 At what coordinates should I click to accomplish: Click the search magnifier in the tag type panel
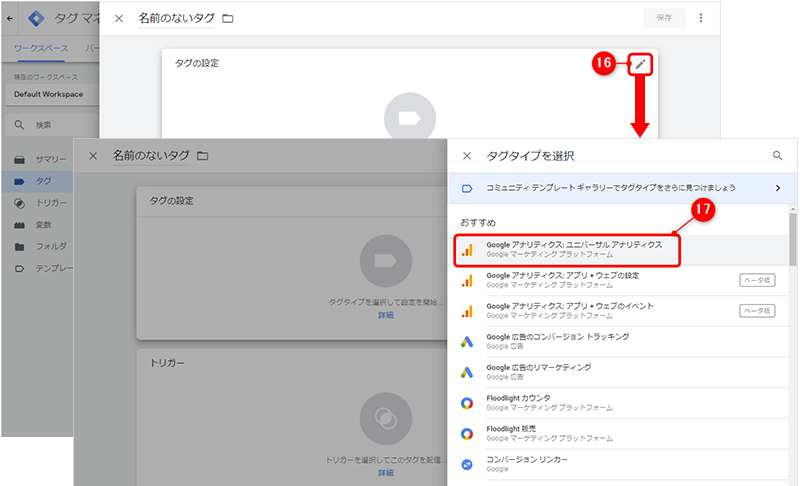pyautogui.click(x=777, y=156)
